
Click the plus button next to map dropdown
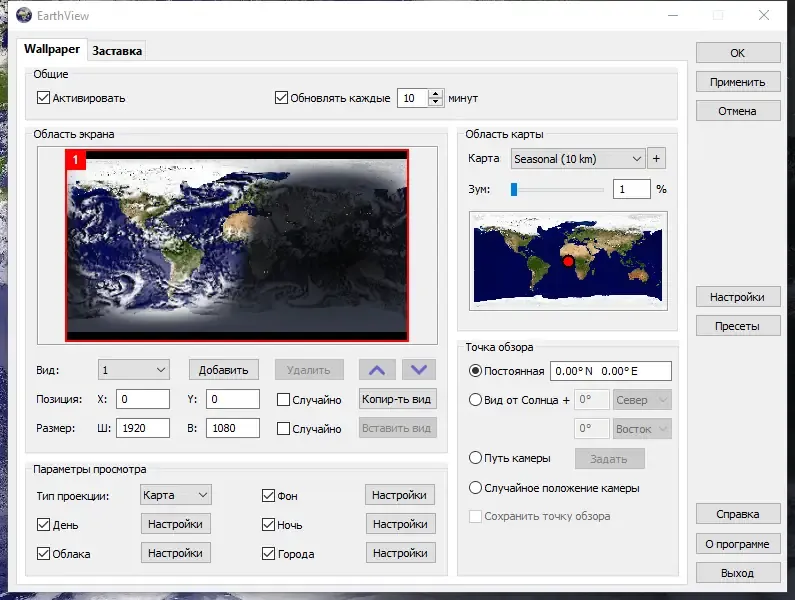(657, 158)
